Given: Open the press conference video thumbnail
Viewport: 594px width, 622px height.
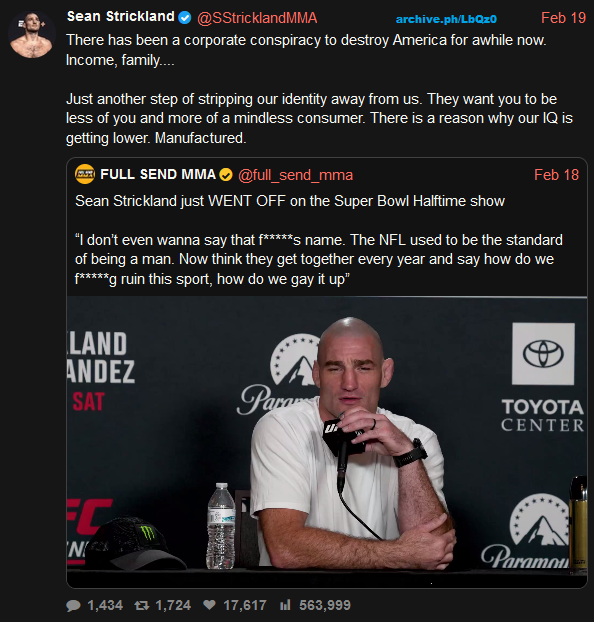Looking at the screenshot, I should [x=327, y=442].
